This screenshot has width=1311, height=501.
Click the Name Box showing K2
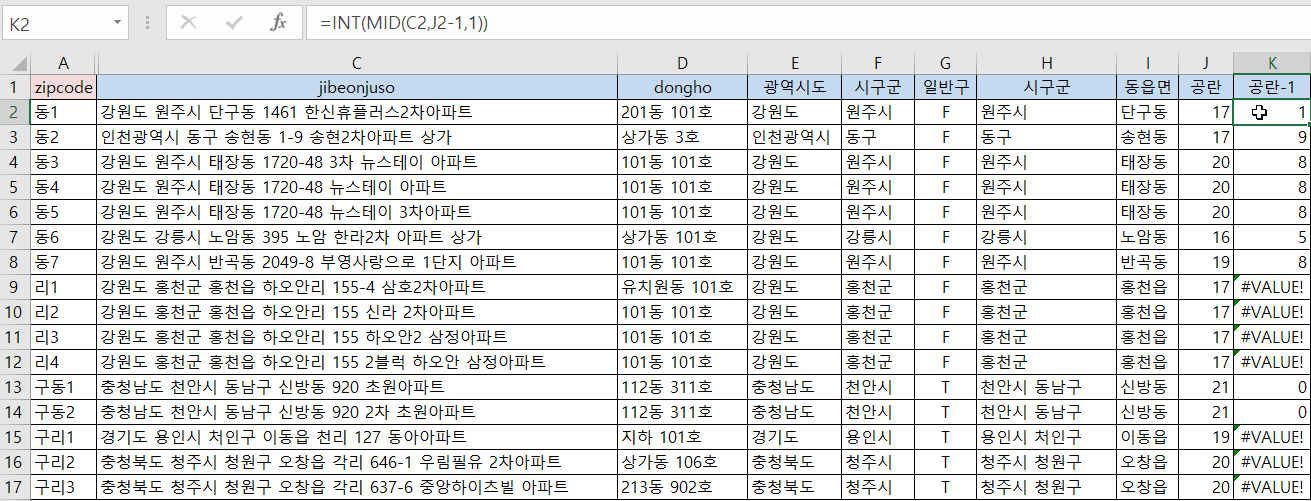point(56,22)
